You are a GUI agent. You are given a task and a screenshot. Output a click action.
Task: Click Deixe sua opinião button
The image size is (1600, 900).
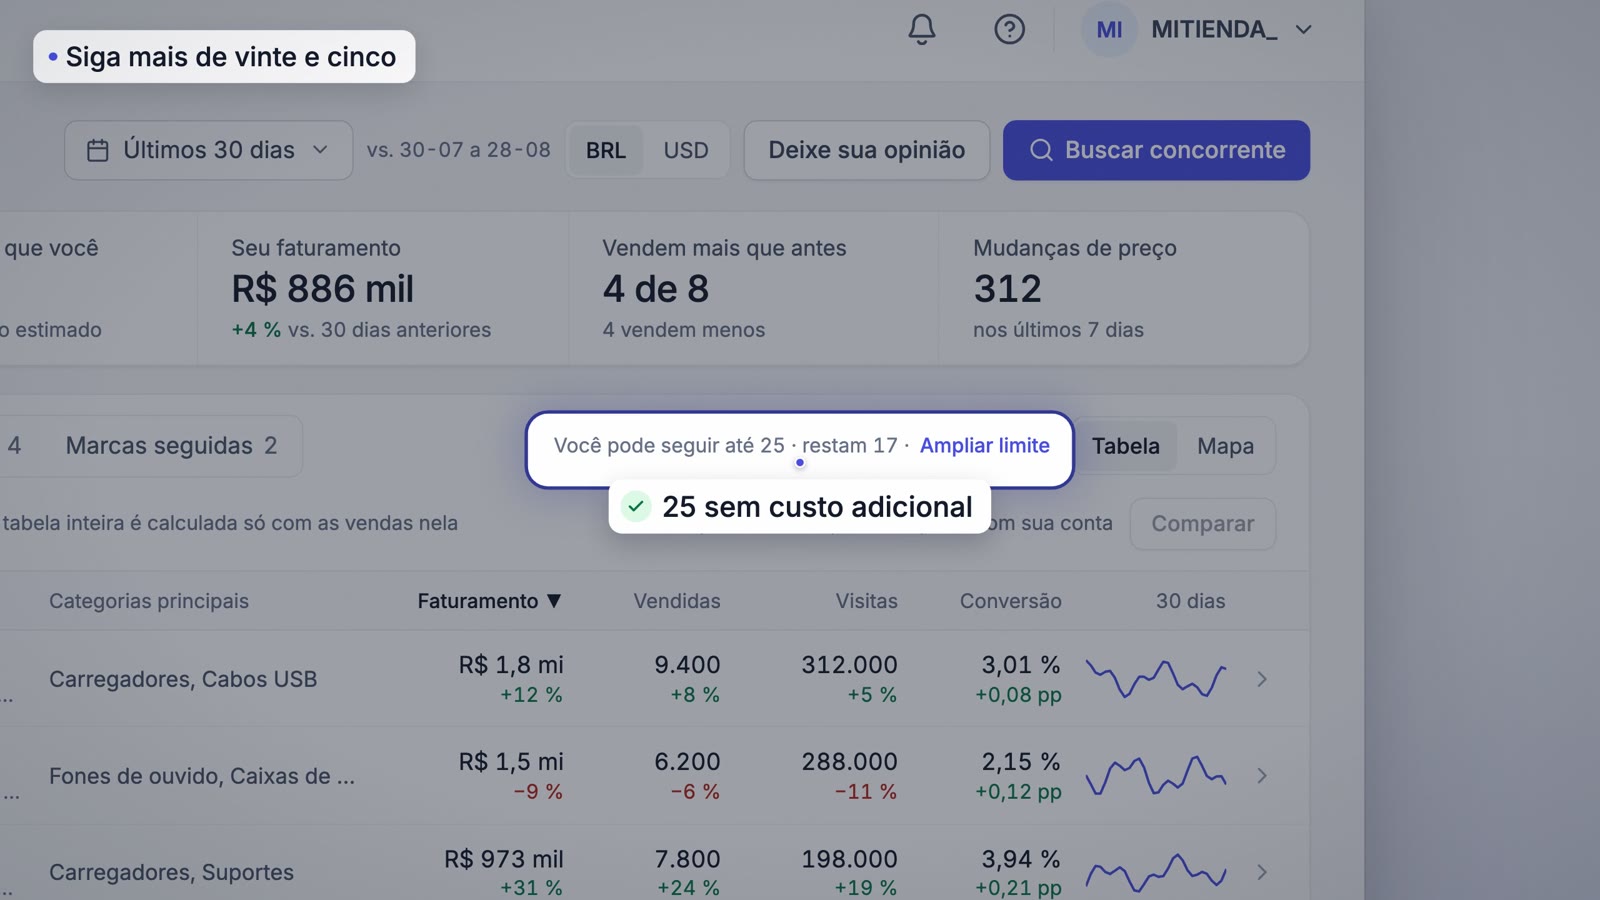867,150
